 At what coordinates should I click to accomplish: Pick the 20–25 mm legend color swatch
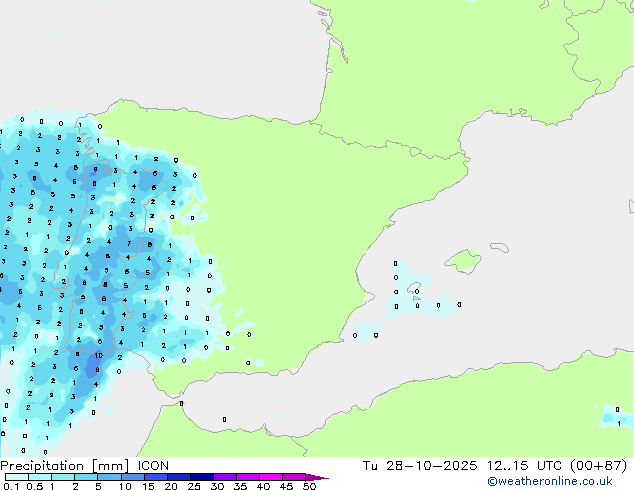pyautogui.click(x=179, y=477)
